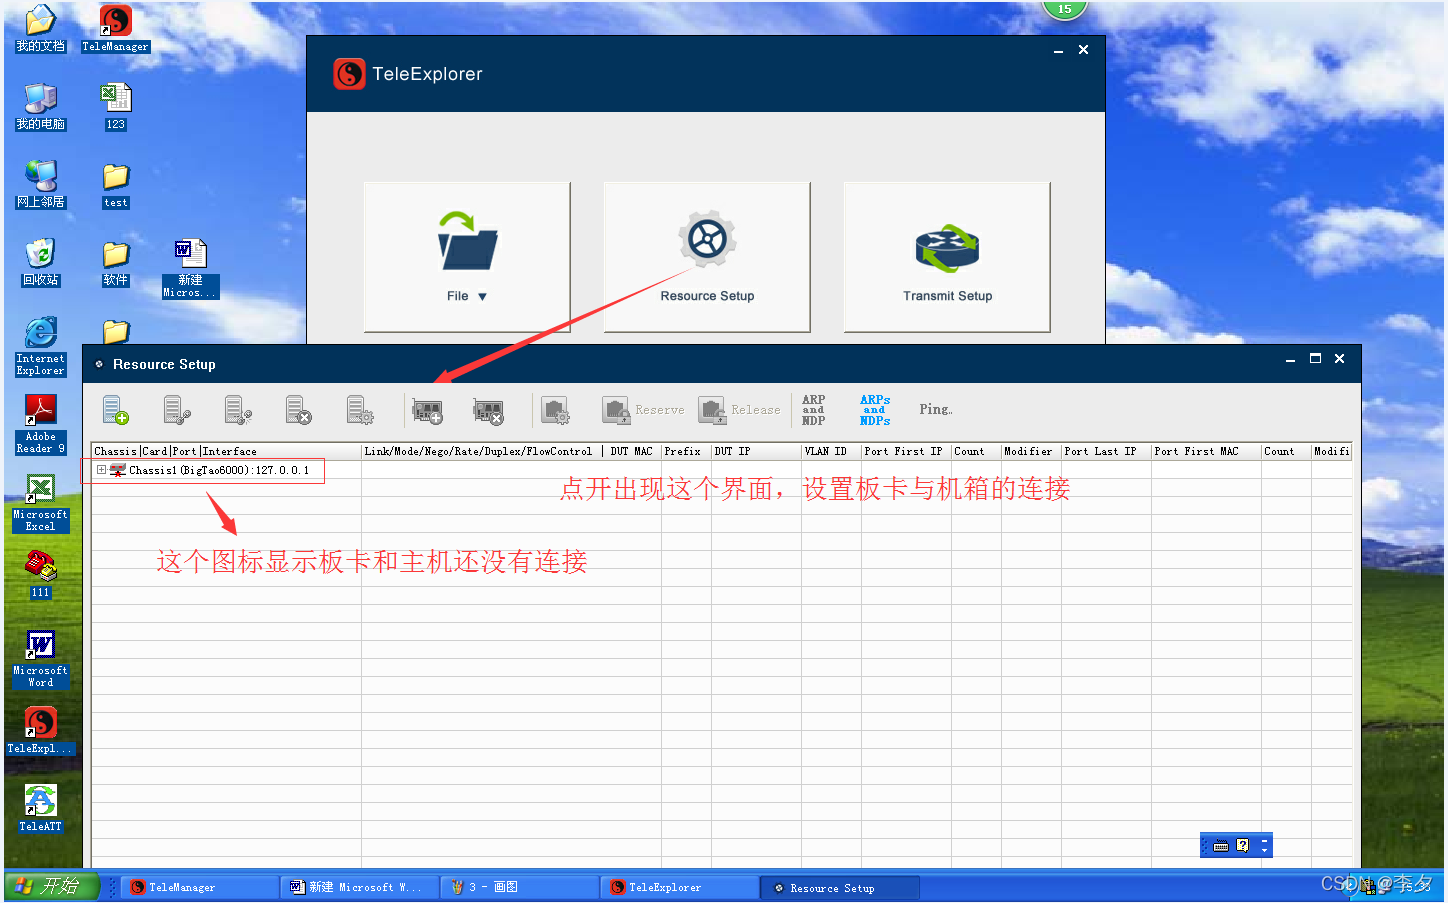This screenshot has height=903, width=1448.
Task: Select the Microsoft Excel desktop shortcut
Action: tap(41, 502)
